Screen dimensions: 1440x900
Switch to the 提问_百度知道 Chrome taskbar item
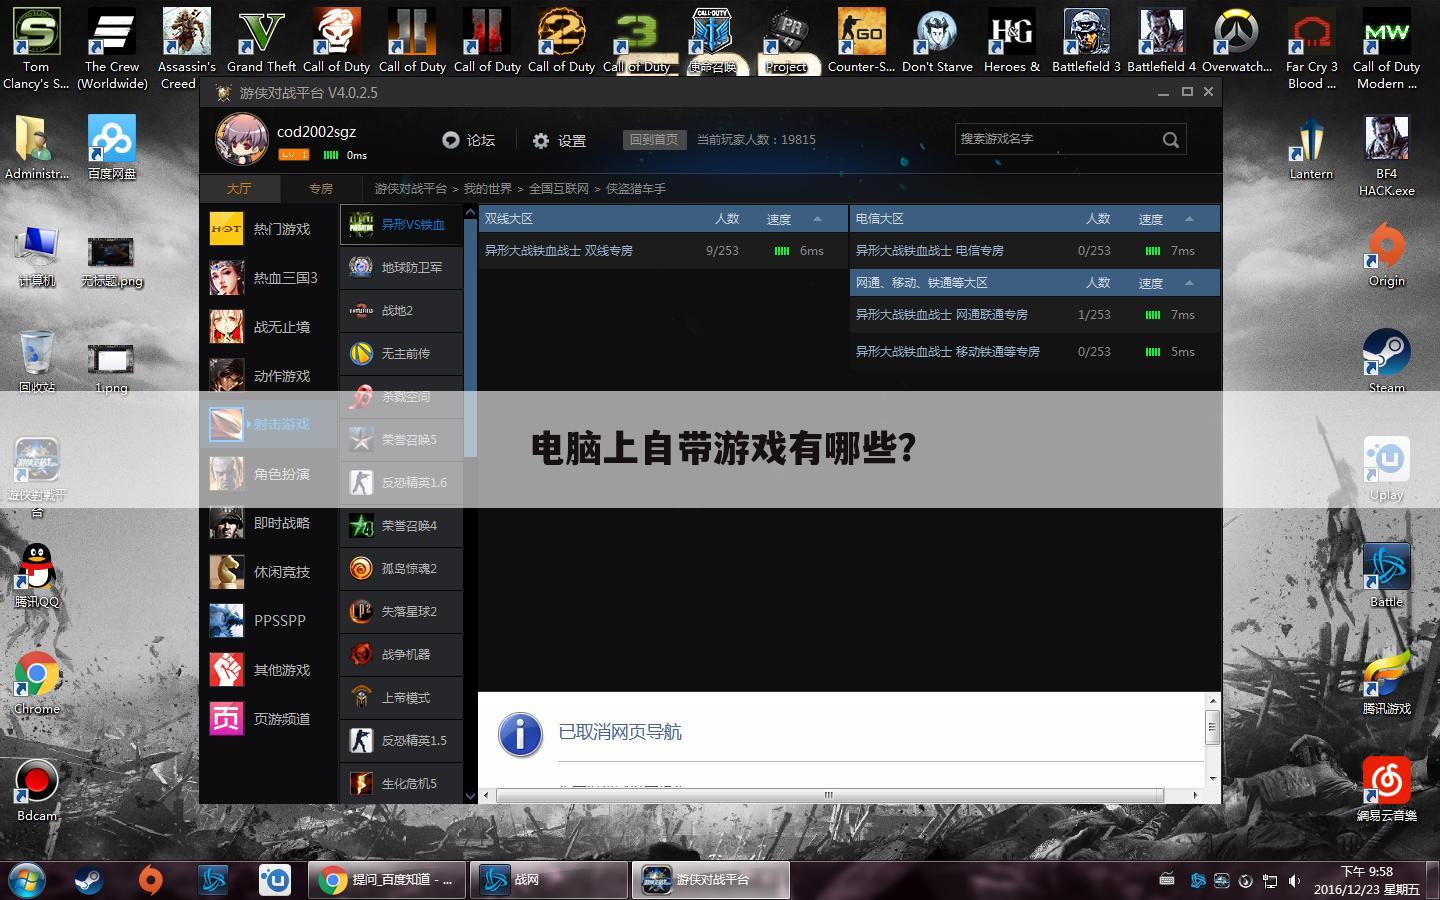click(x=386, y=880)
